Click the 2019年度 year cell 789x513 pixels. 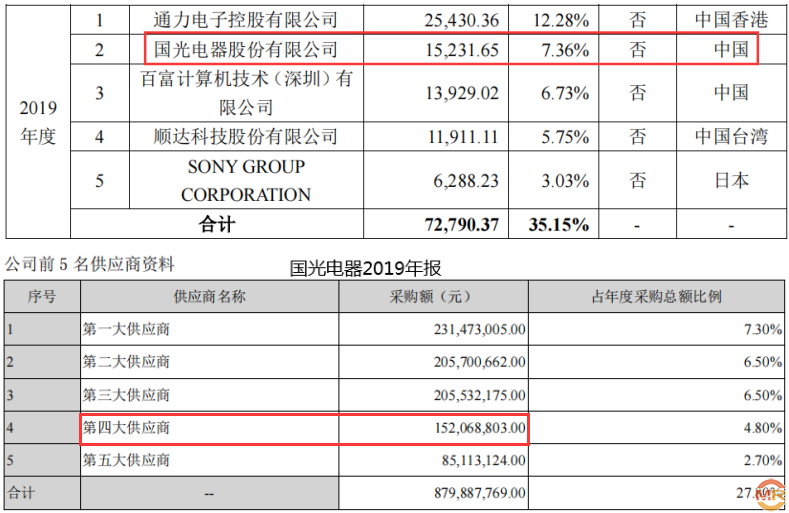[x=38, y=122]
